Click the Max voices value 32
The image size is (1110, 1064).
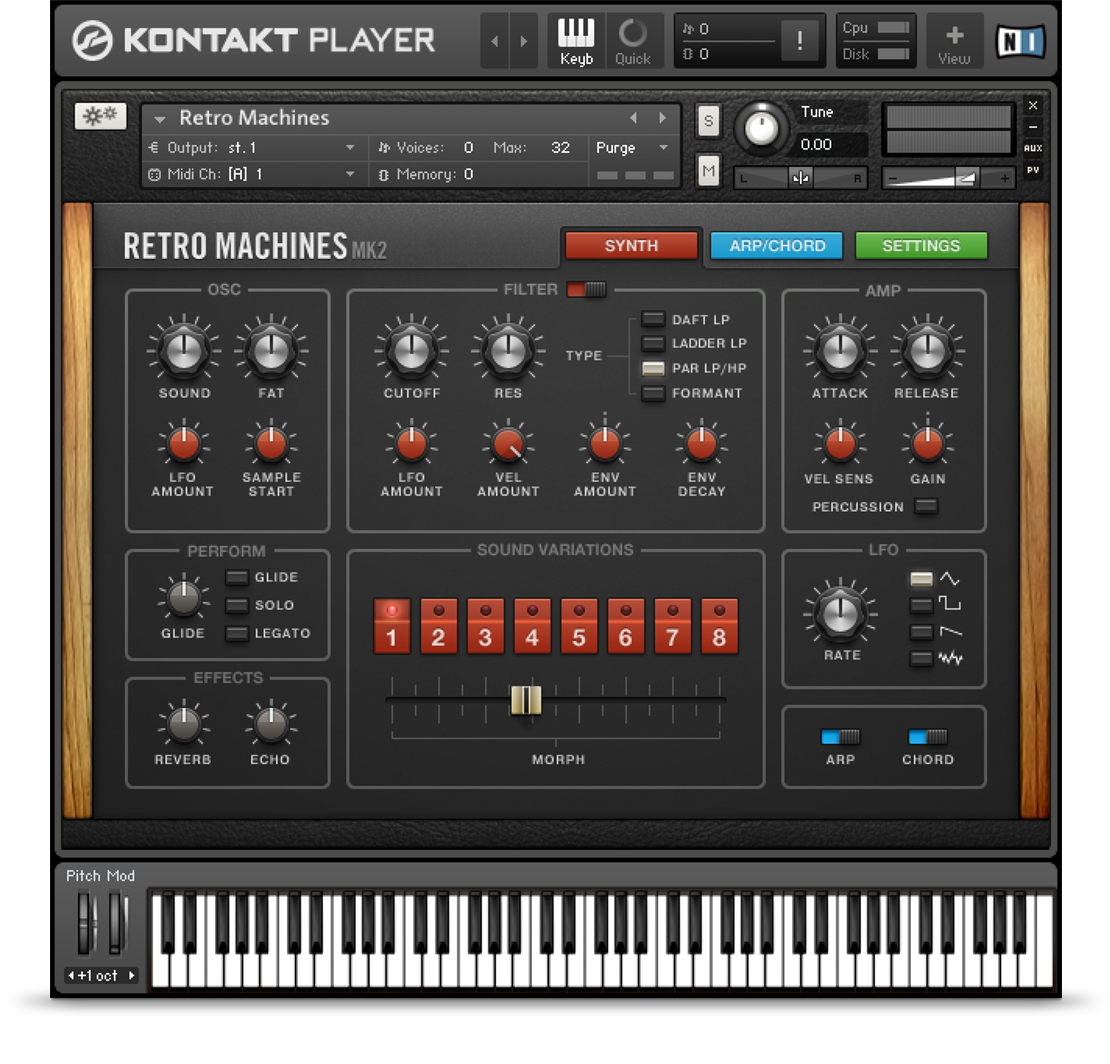[x=560, y=147]
